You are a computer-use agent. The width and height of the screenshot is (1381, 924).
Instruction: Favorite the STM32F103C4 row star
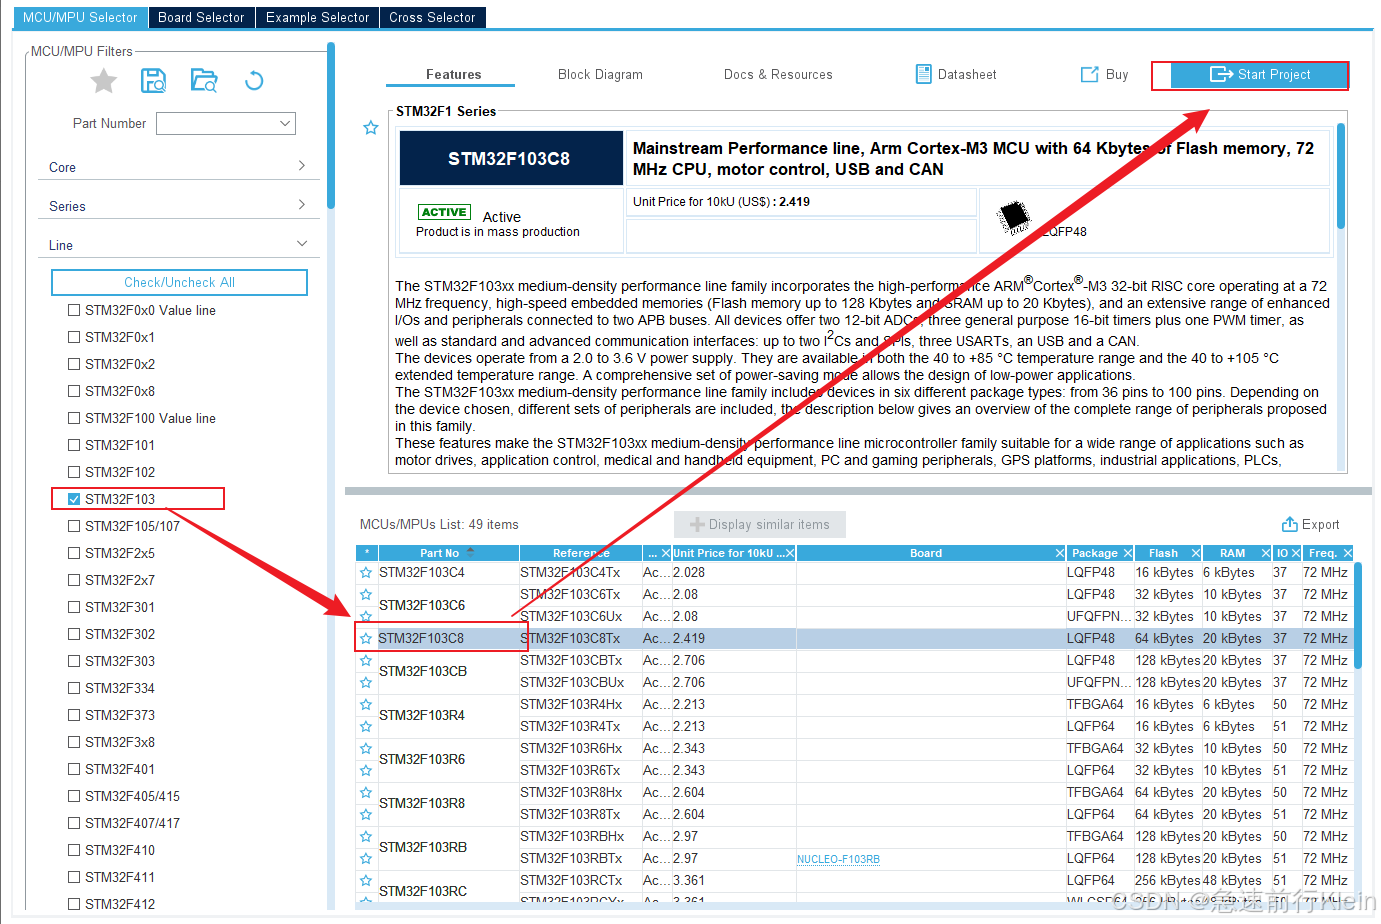click(x=366, y=573)
